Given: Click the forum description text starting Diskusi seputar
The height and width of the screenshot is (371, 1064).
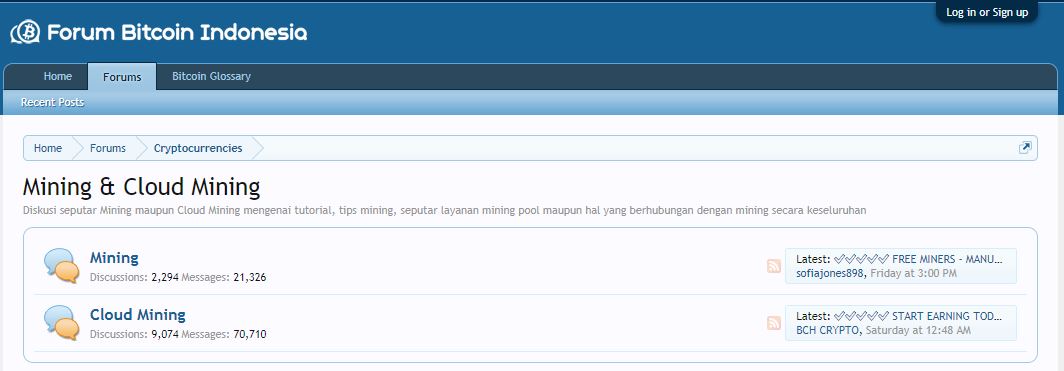Looking at the screenshot, I should click(x=444, y=210).
